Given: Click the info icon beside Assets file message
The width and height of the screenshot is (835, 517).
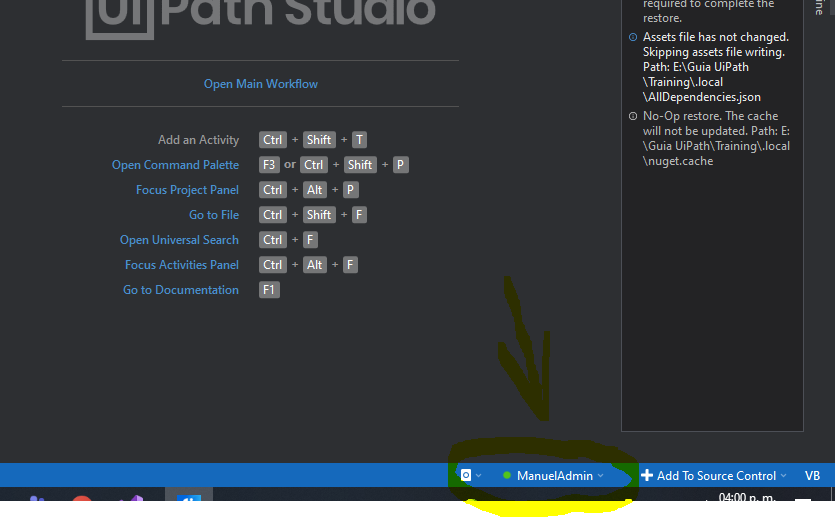Looking at the screenshot, I should (633, 37).
